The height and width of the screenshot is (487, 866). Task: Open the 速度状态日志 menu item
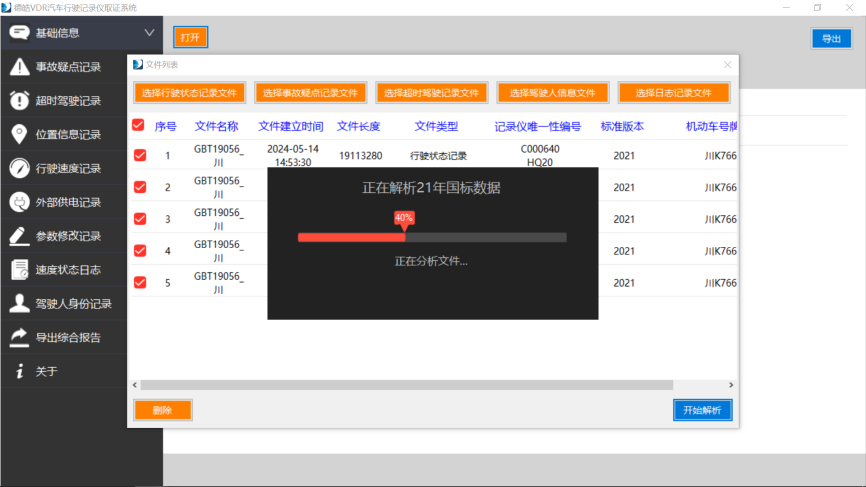pos(64,269)
